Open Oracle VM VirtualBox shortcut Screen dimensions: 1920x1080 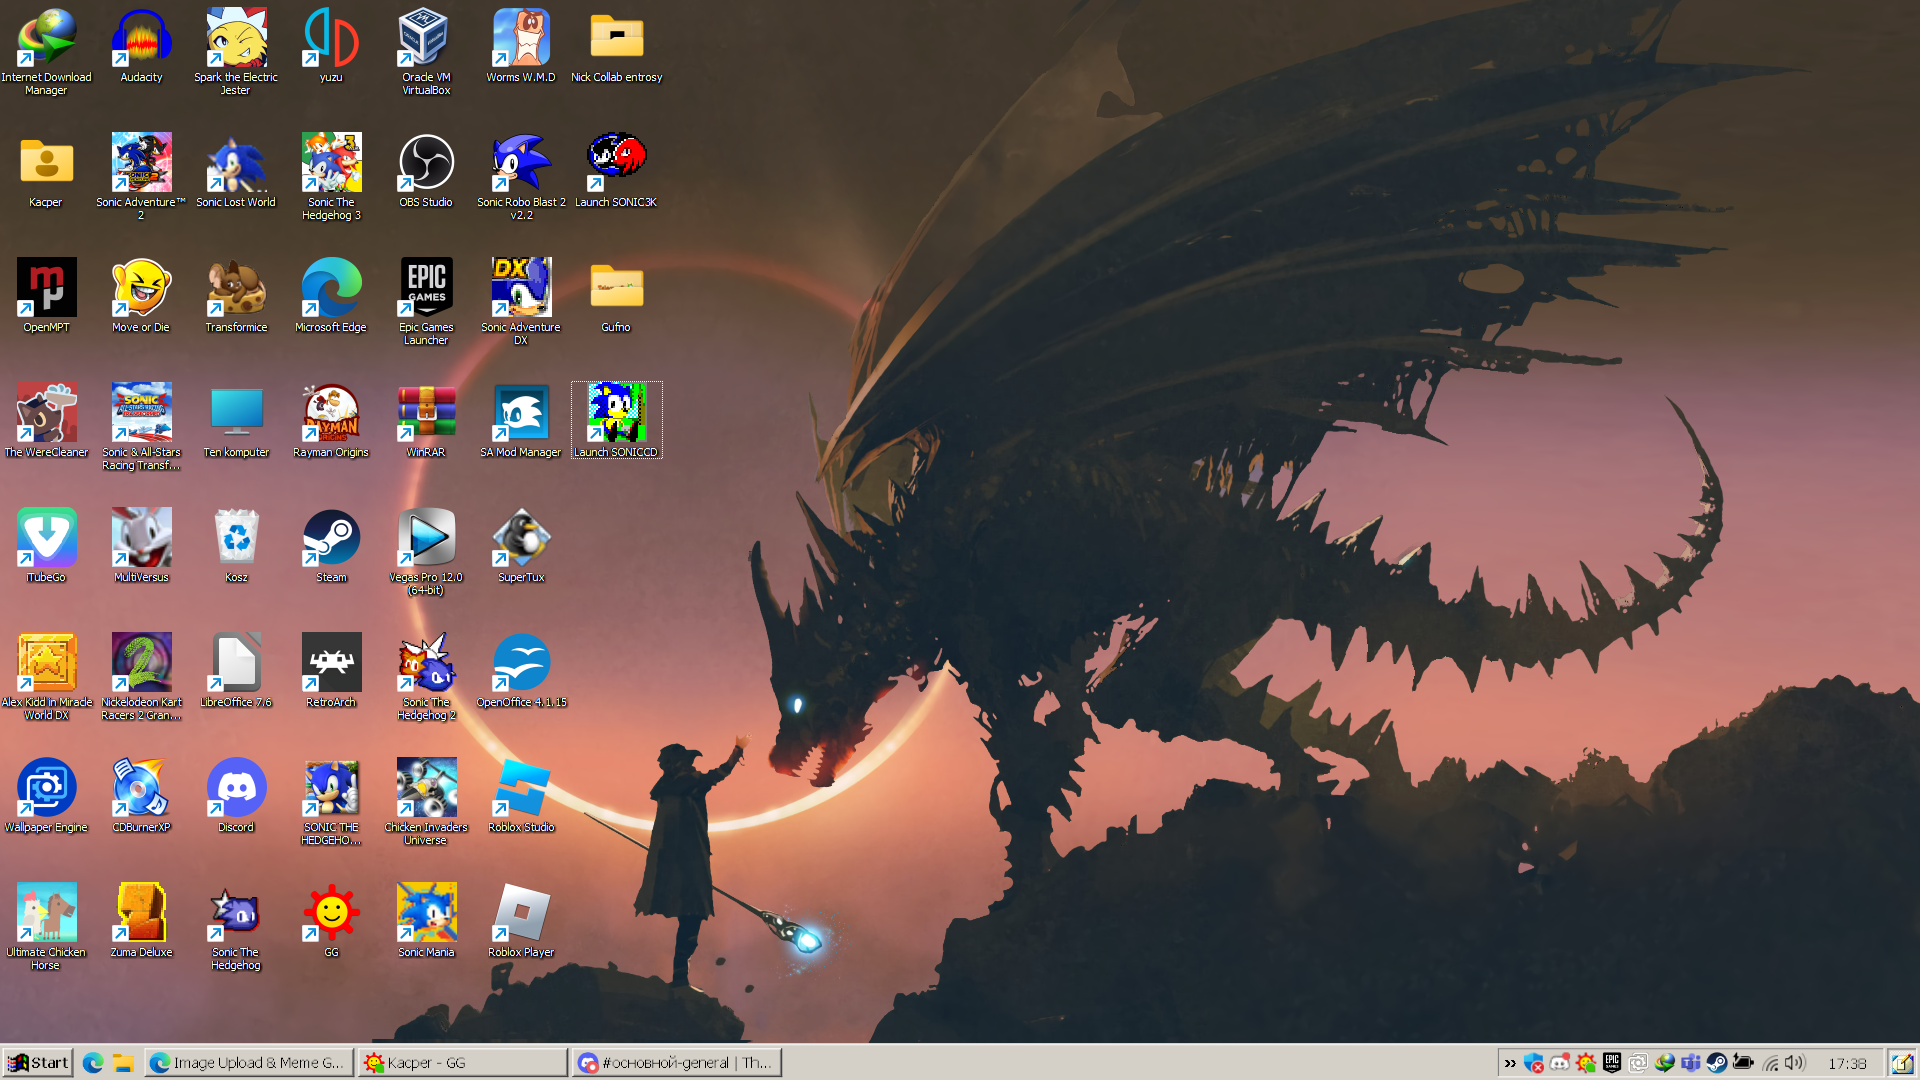(x=426, y=52)
